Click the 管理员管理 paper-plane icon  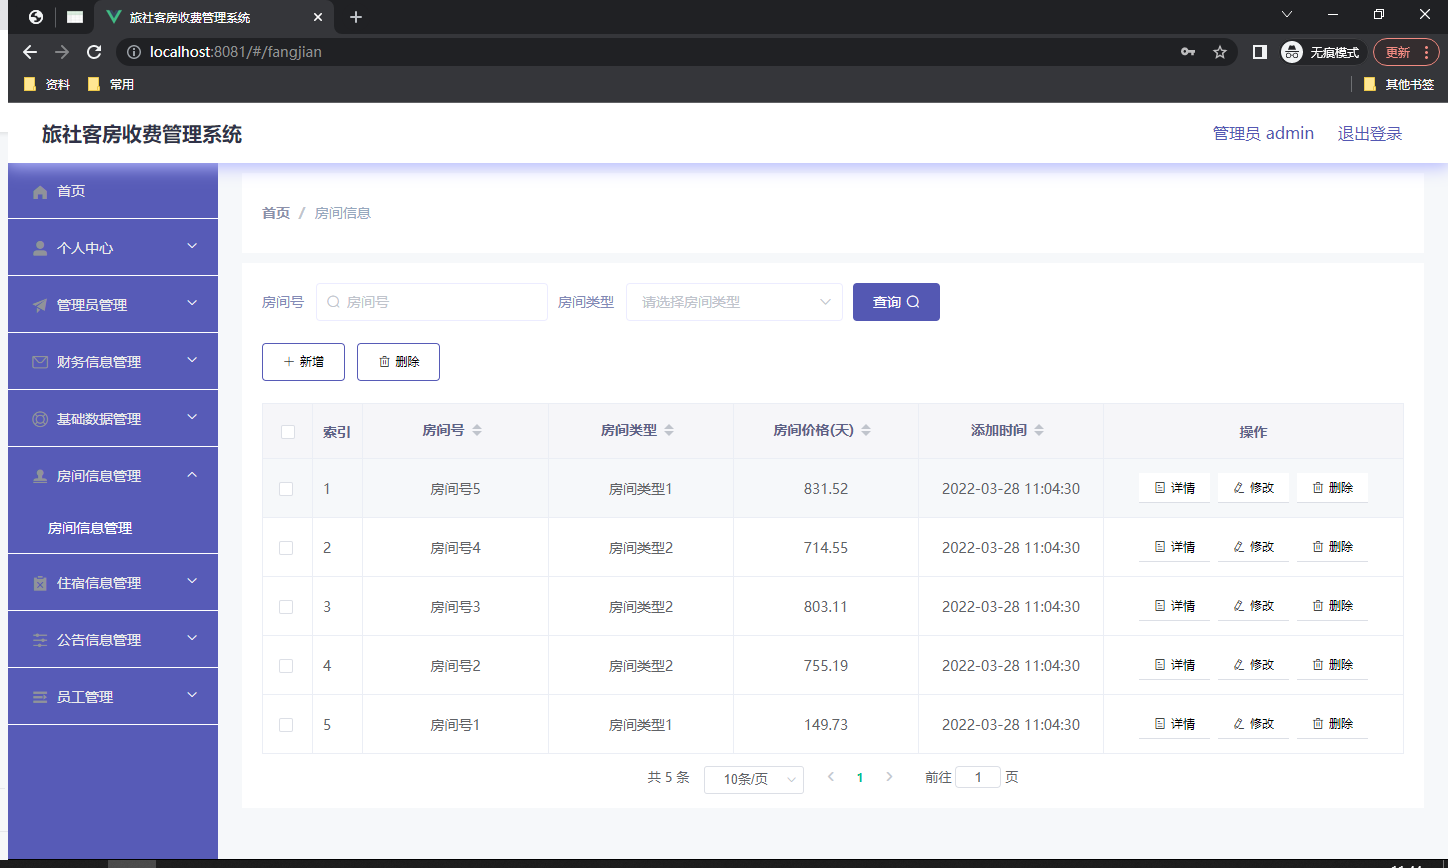coord(39,304)
